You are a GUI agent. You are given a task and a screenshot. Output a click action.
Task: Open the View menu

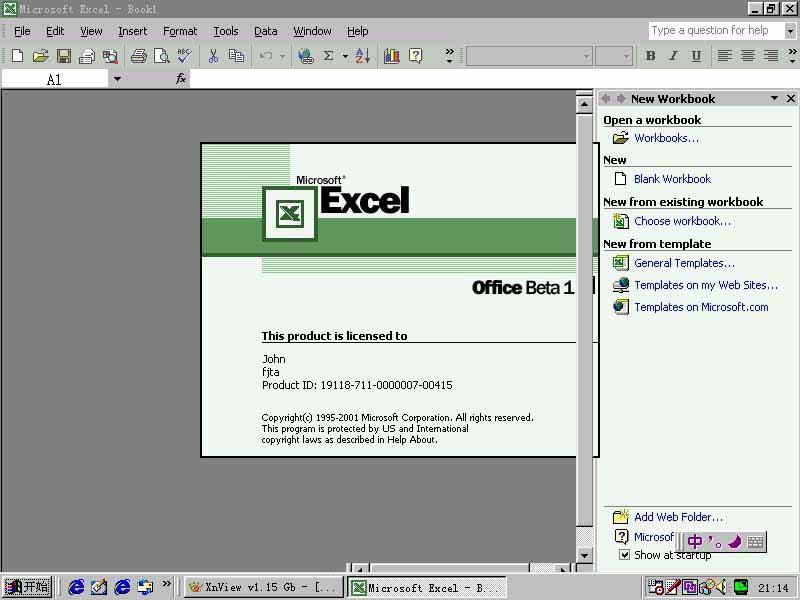[x=91, y=31]
